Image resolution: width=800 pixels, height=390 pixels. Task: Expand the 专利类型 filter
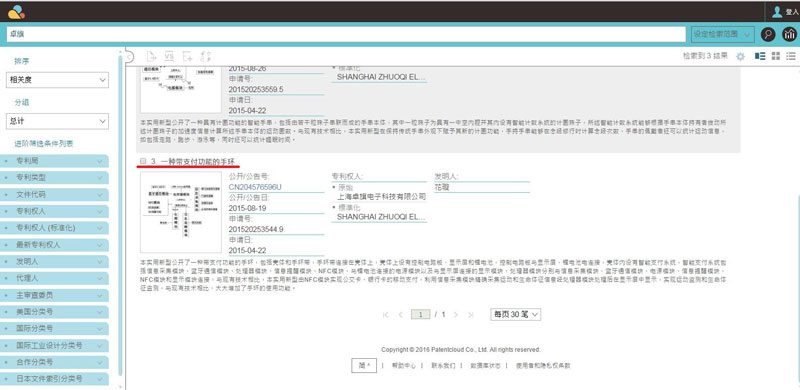tap(55, 178)
